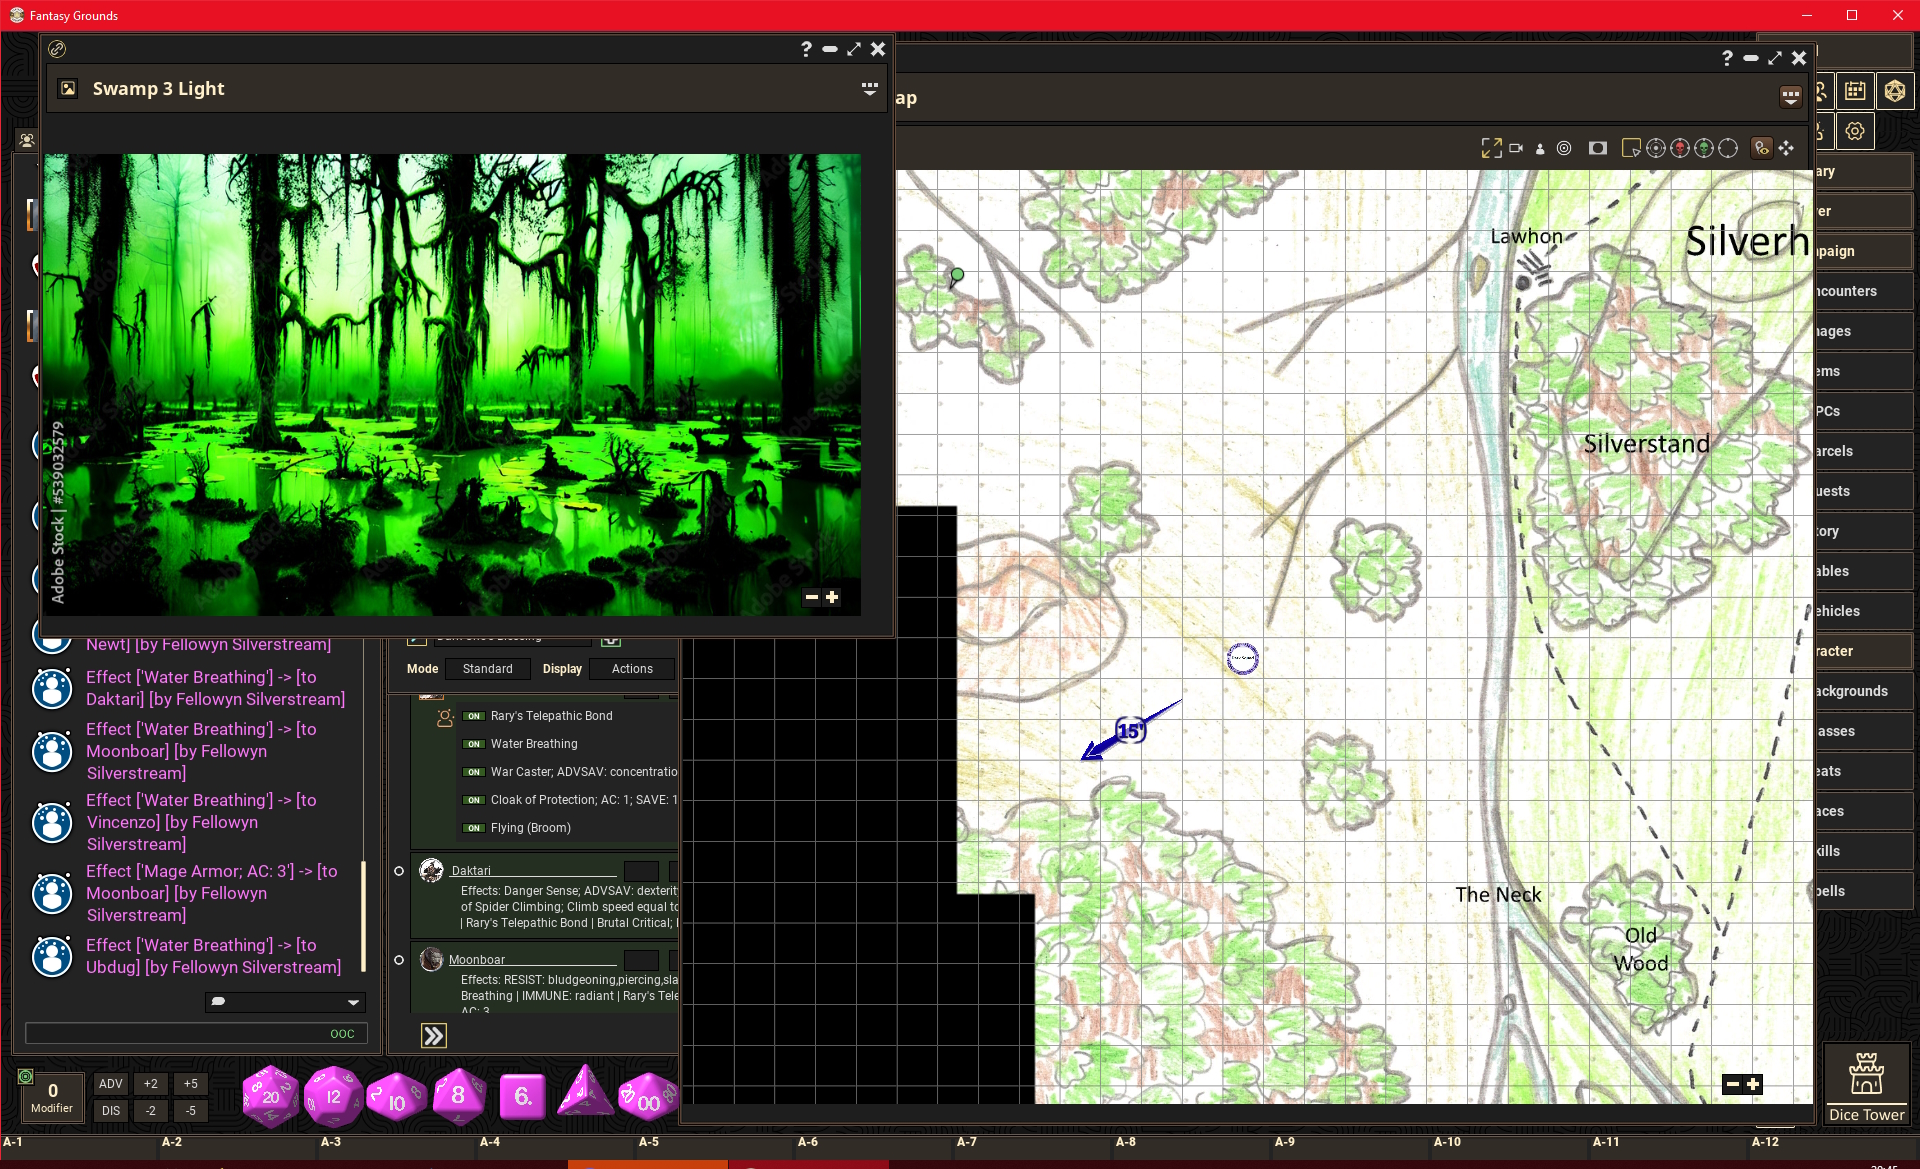Click the green skull friendly token icon

coord(1704,148)
